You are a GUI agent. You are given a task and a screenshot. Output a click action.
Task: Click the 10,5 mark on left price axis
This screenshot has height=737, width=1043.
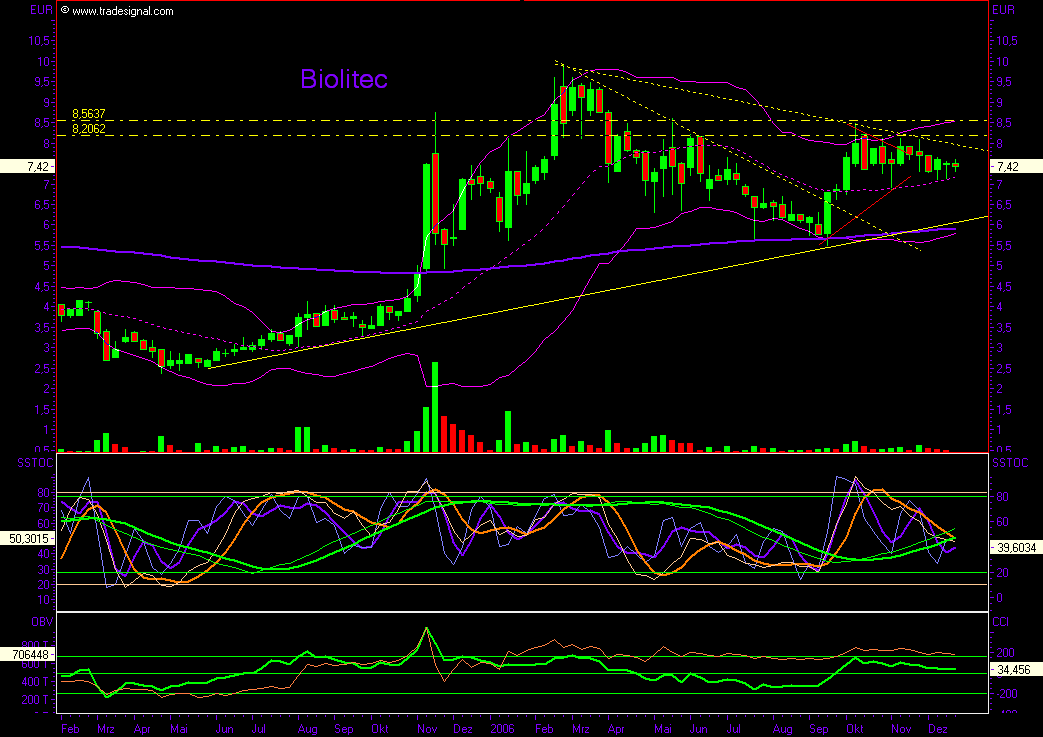[x=39, y=41]
